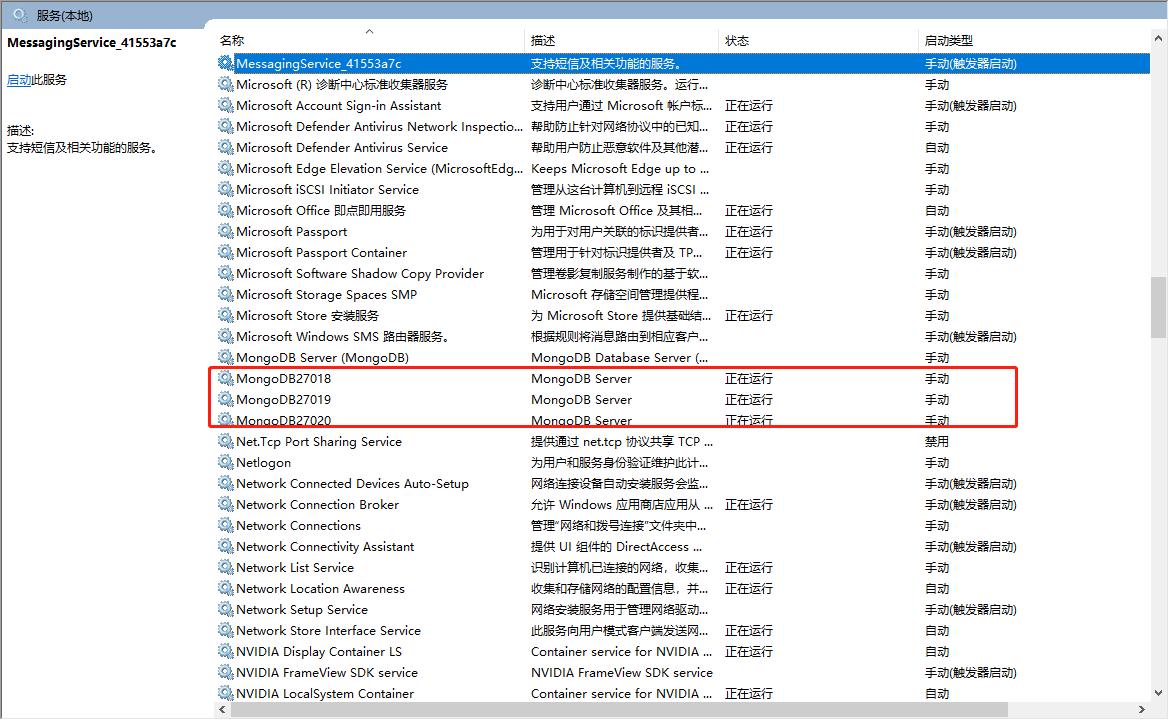1169x720 pixels.
Task: Click the vertical scrollbar thumb
Action: click(x=1159, y=307)
